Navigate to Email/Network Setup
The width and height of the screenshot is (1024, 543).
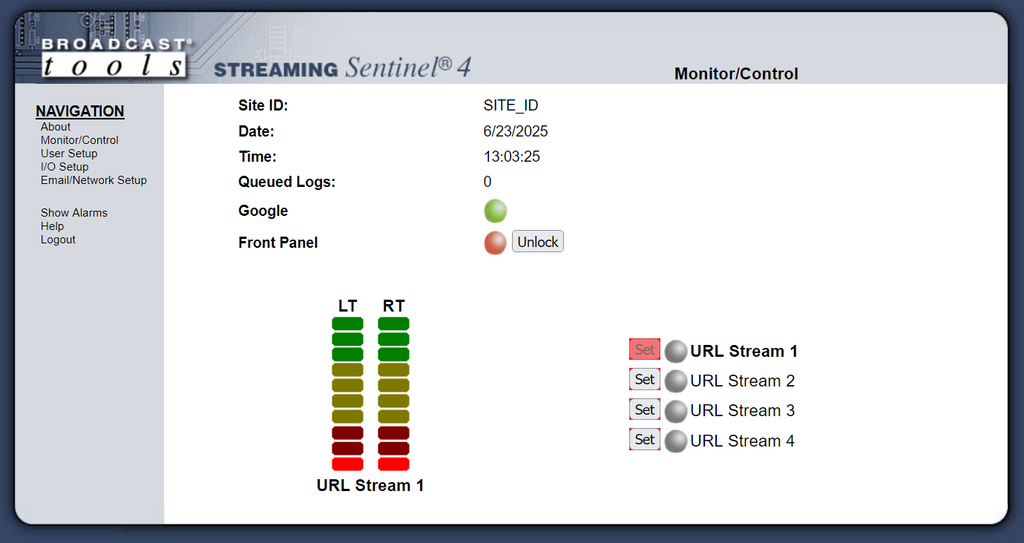click(x=93, y=180)
